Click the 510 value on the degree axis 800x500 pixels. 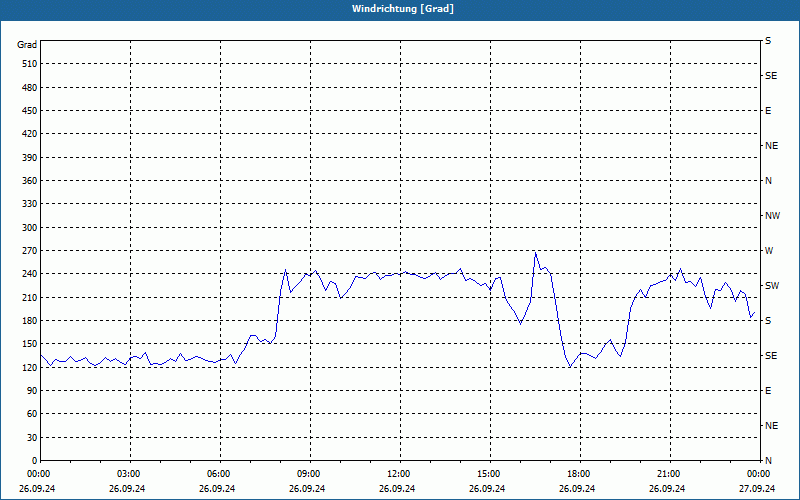(30, 64)
